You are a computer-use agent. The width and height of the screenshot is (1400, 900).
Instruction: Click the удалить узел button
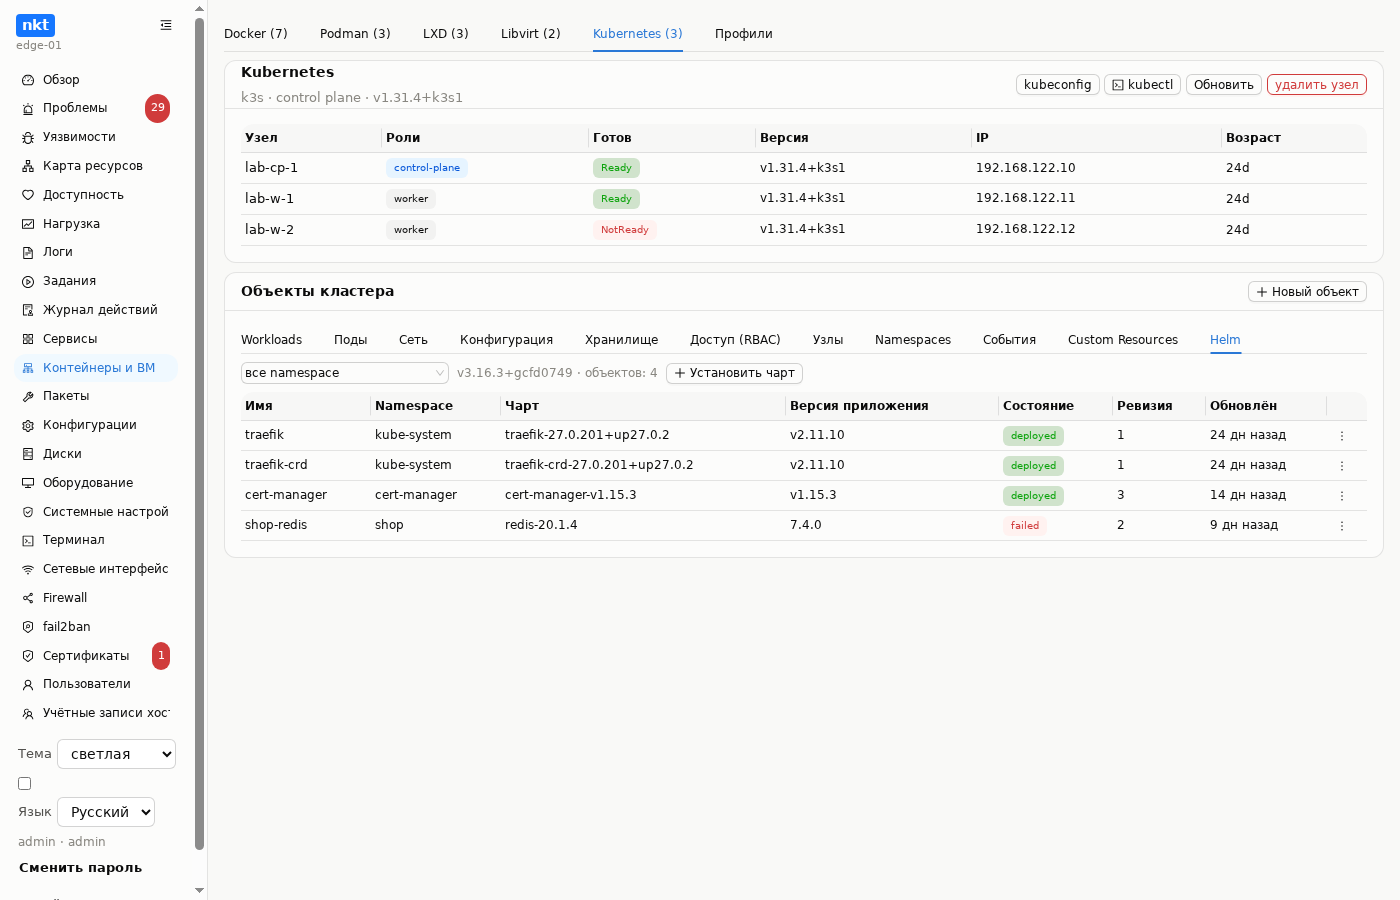click(x=1317, y=85)
